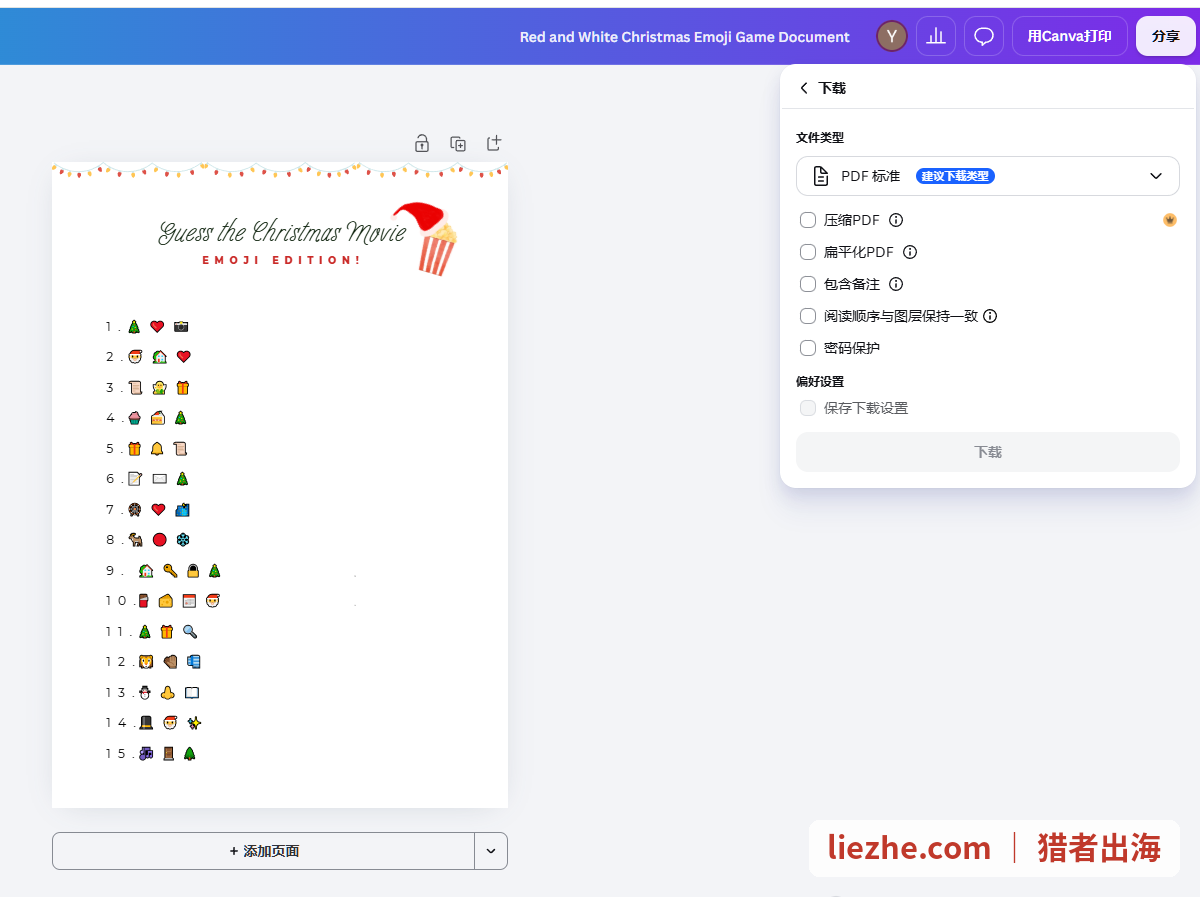Check the 包含备注 option
The height and width of the screenshot is (897, 1200).
coord(808,284)
